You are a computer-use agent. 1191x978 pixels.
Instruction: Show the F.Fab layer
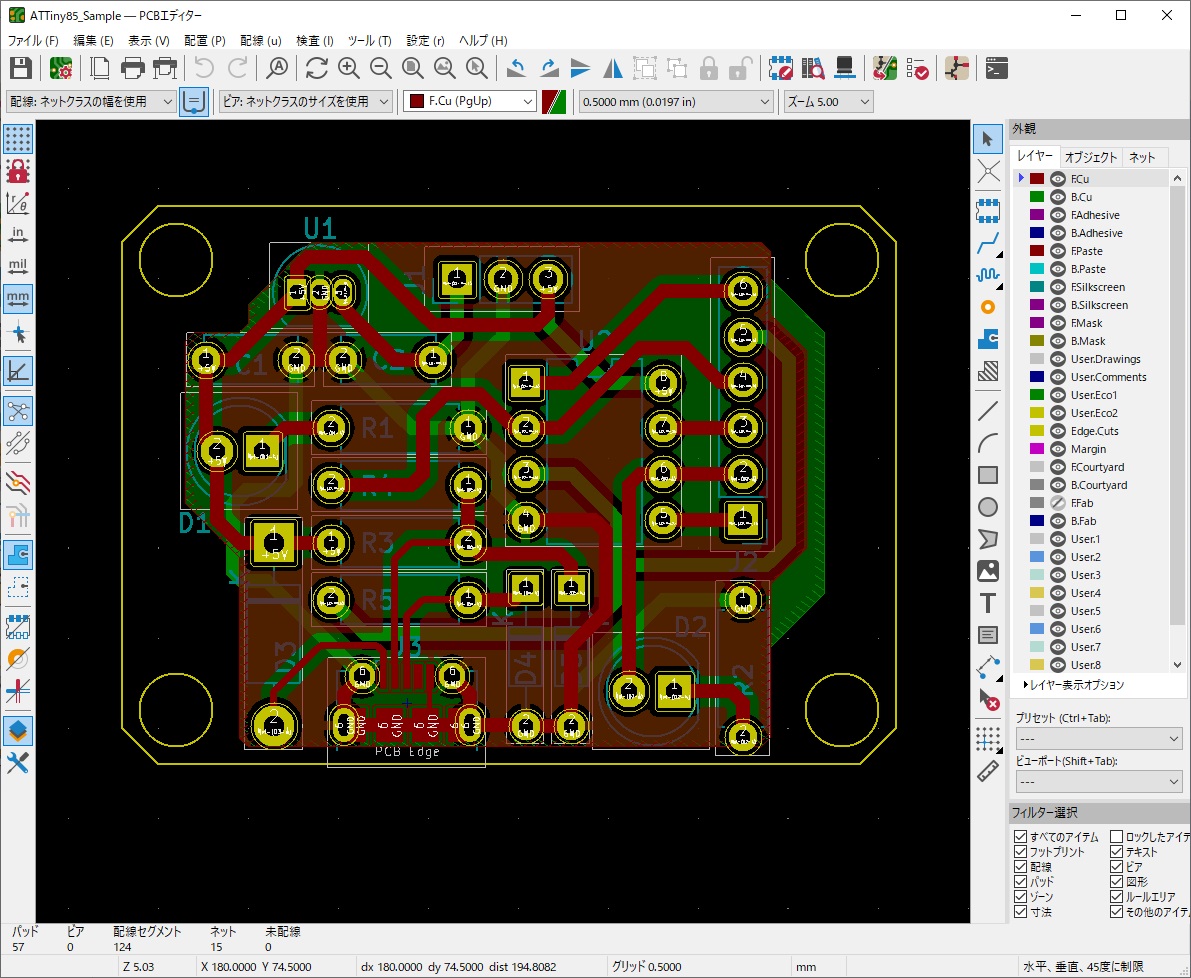(1058, 503)
